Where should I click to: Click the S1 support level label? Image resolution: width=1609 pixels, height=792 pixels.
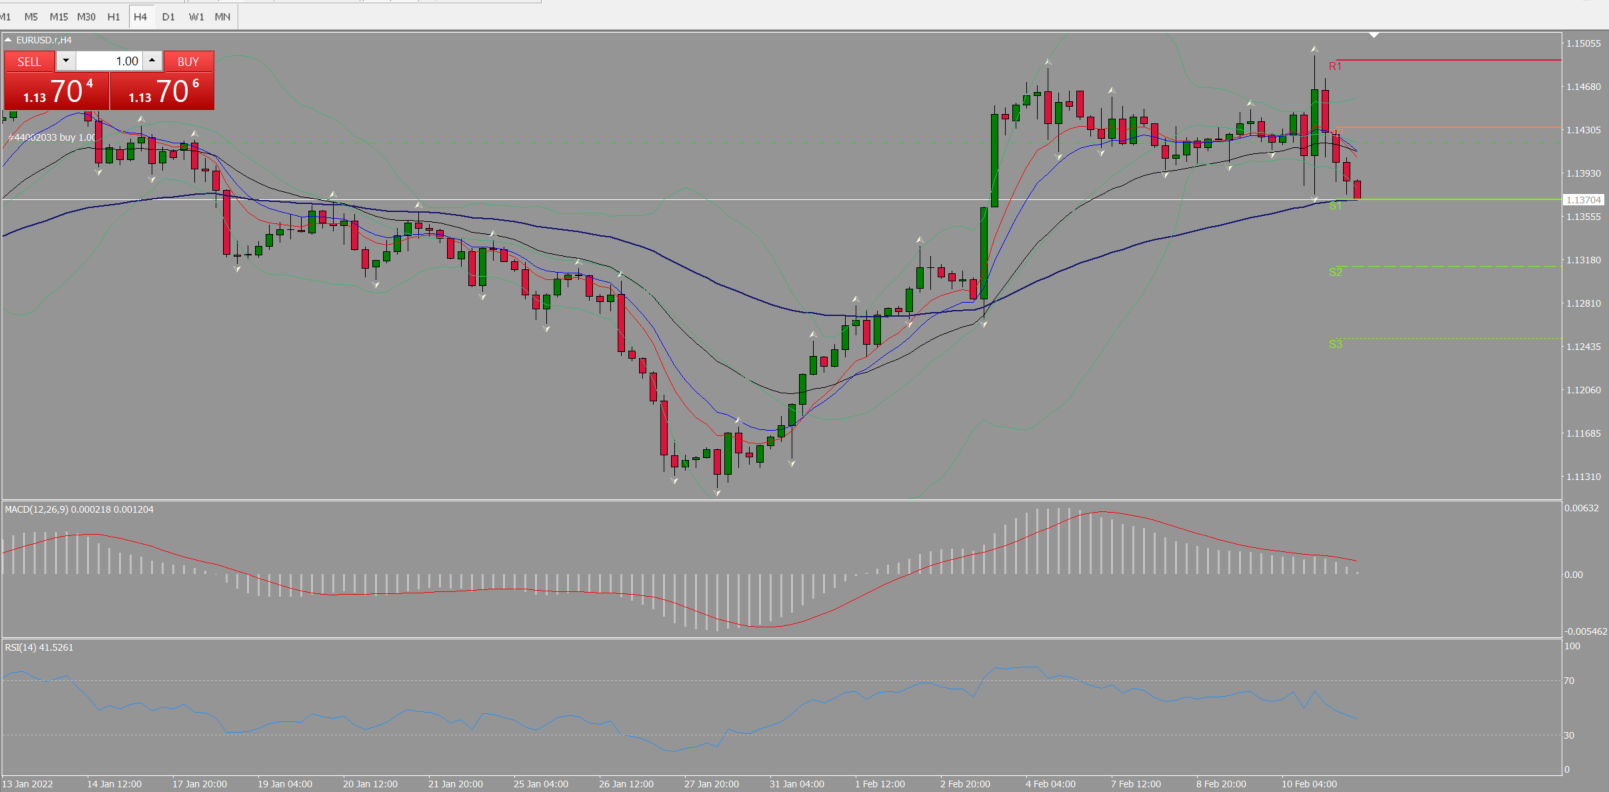tap(1335, 206)
